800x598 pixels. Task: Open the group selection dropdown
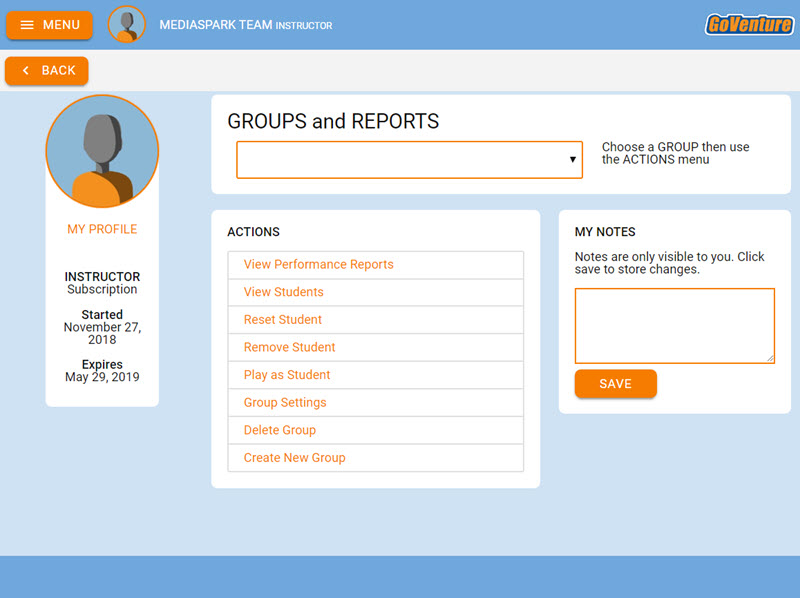pos(409,160)
